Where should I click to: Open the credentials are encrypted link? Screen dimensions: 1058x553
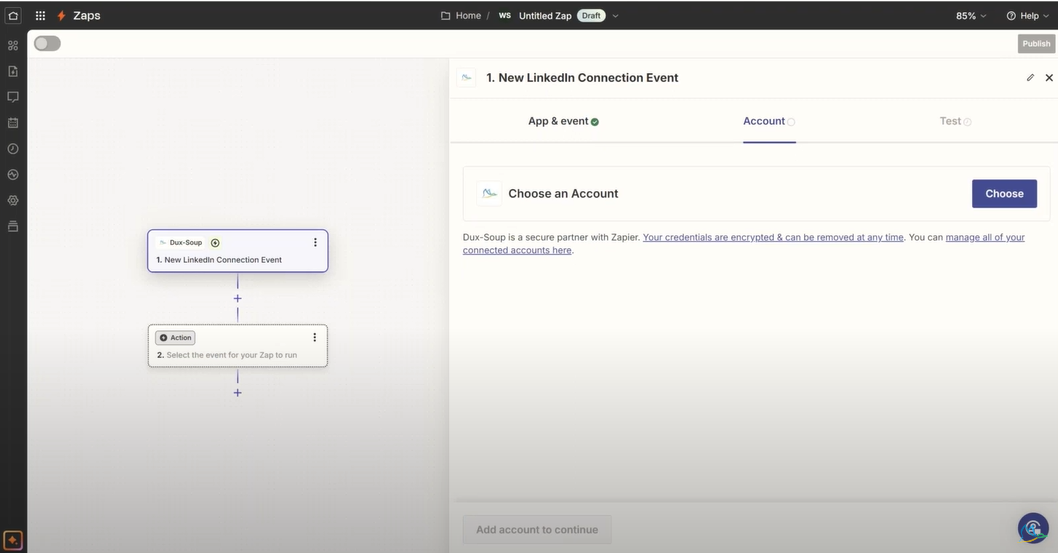point(773,237)
